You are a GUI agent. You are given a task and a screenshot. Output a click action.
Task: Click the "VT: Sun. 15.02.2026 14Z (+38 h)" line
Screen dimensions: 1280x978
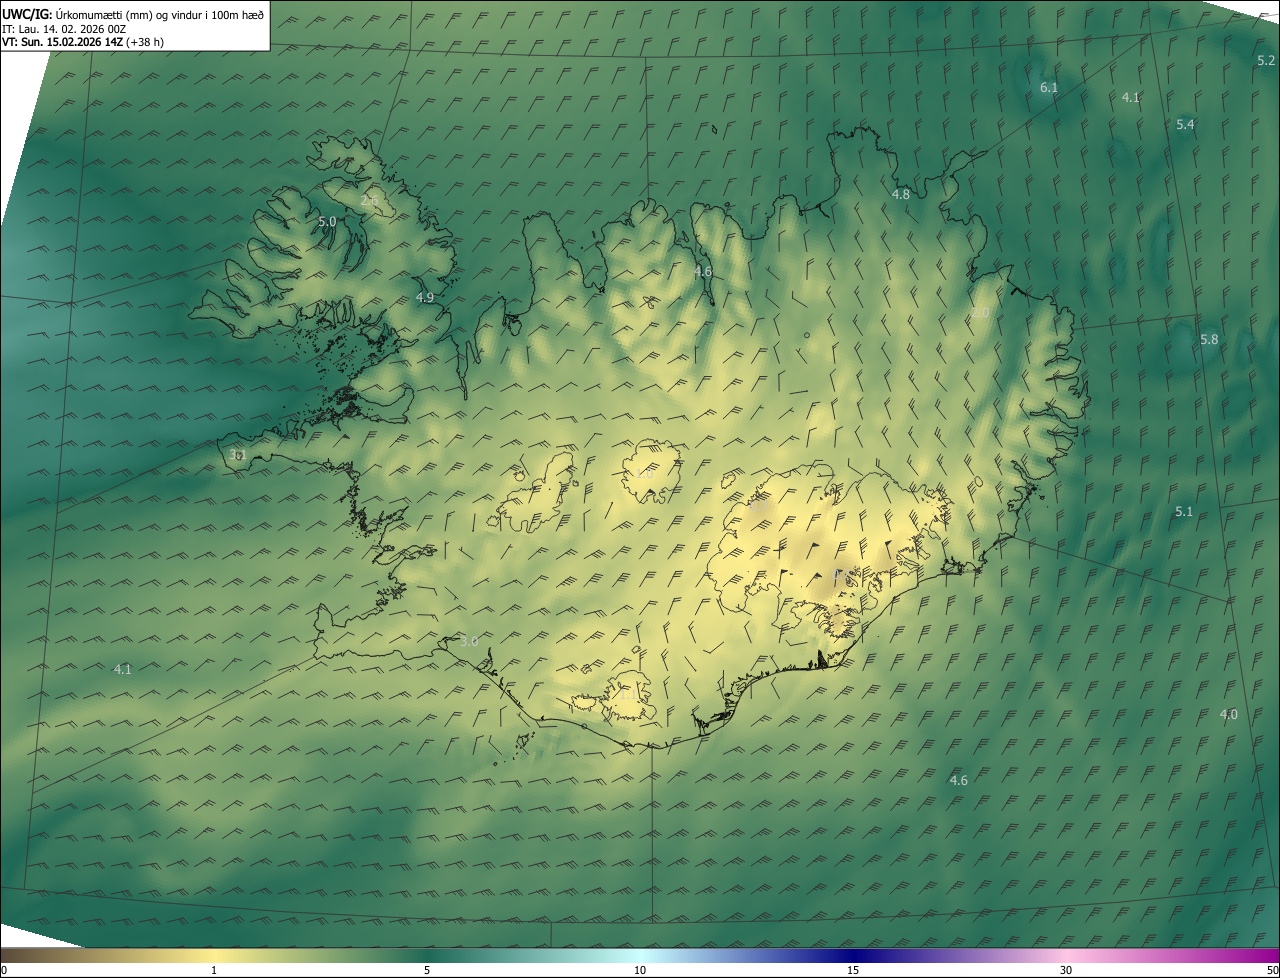(84, 42)
